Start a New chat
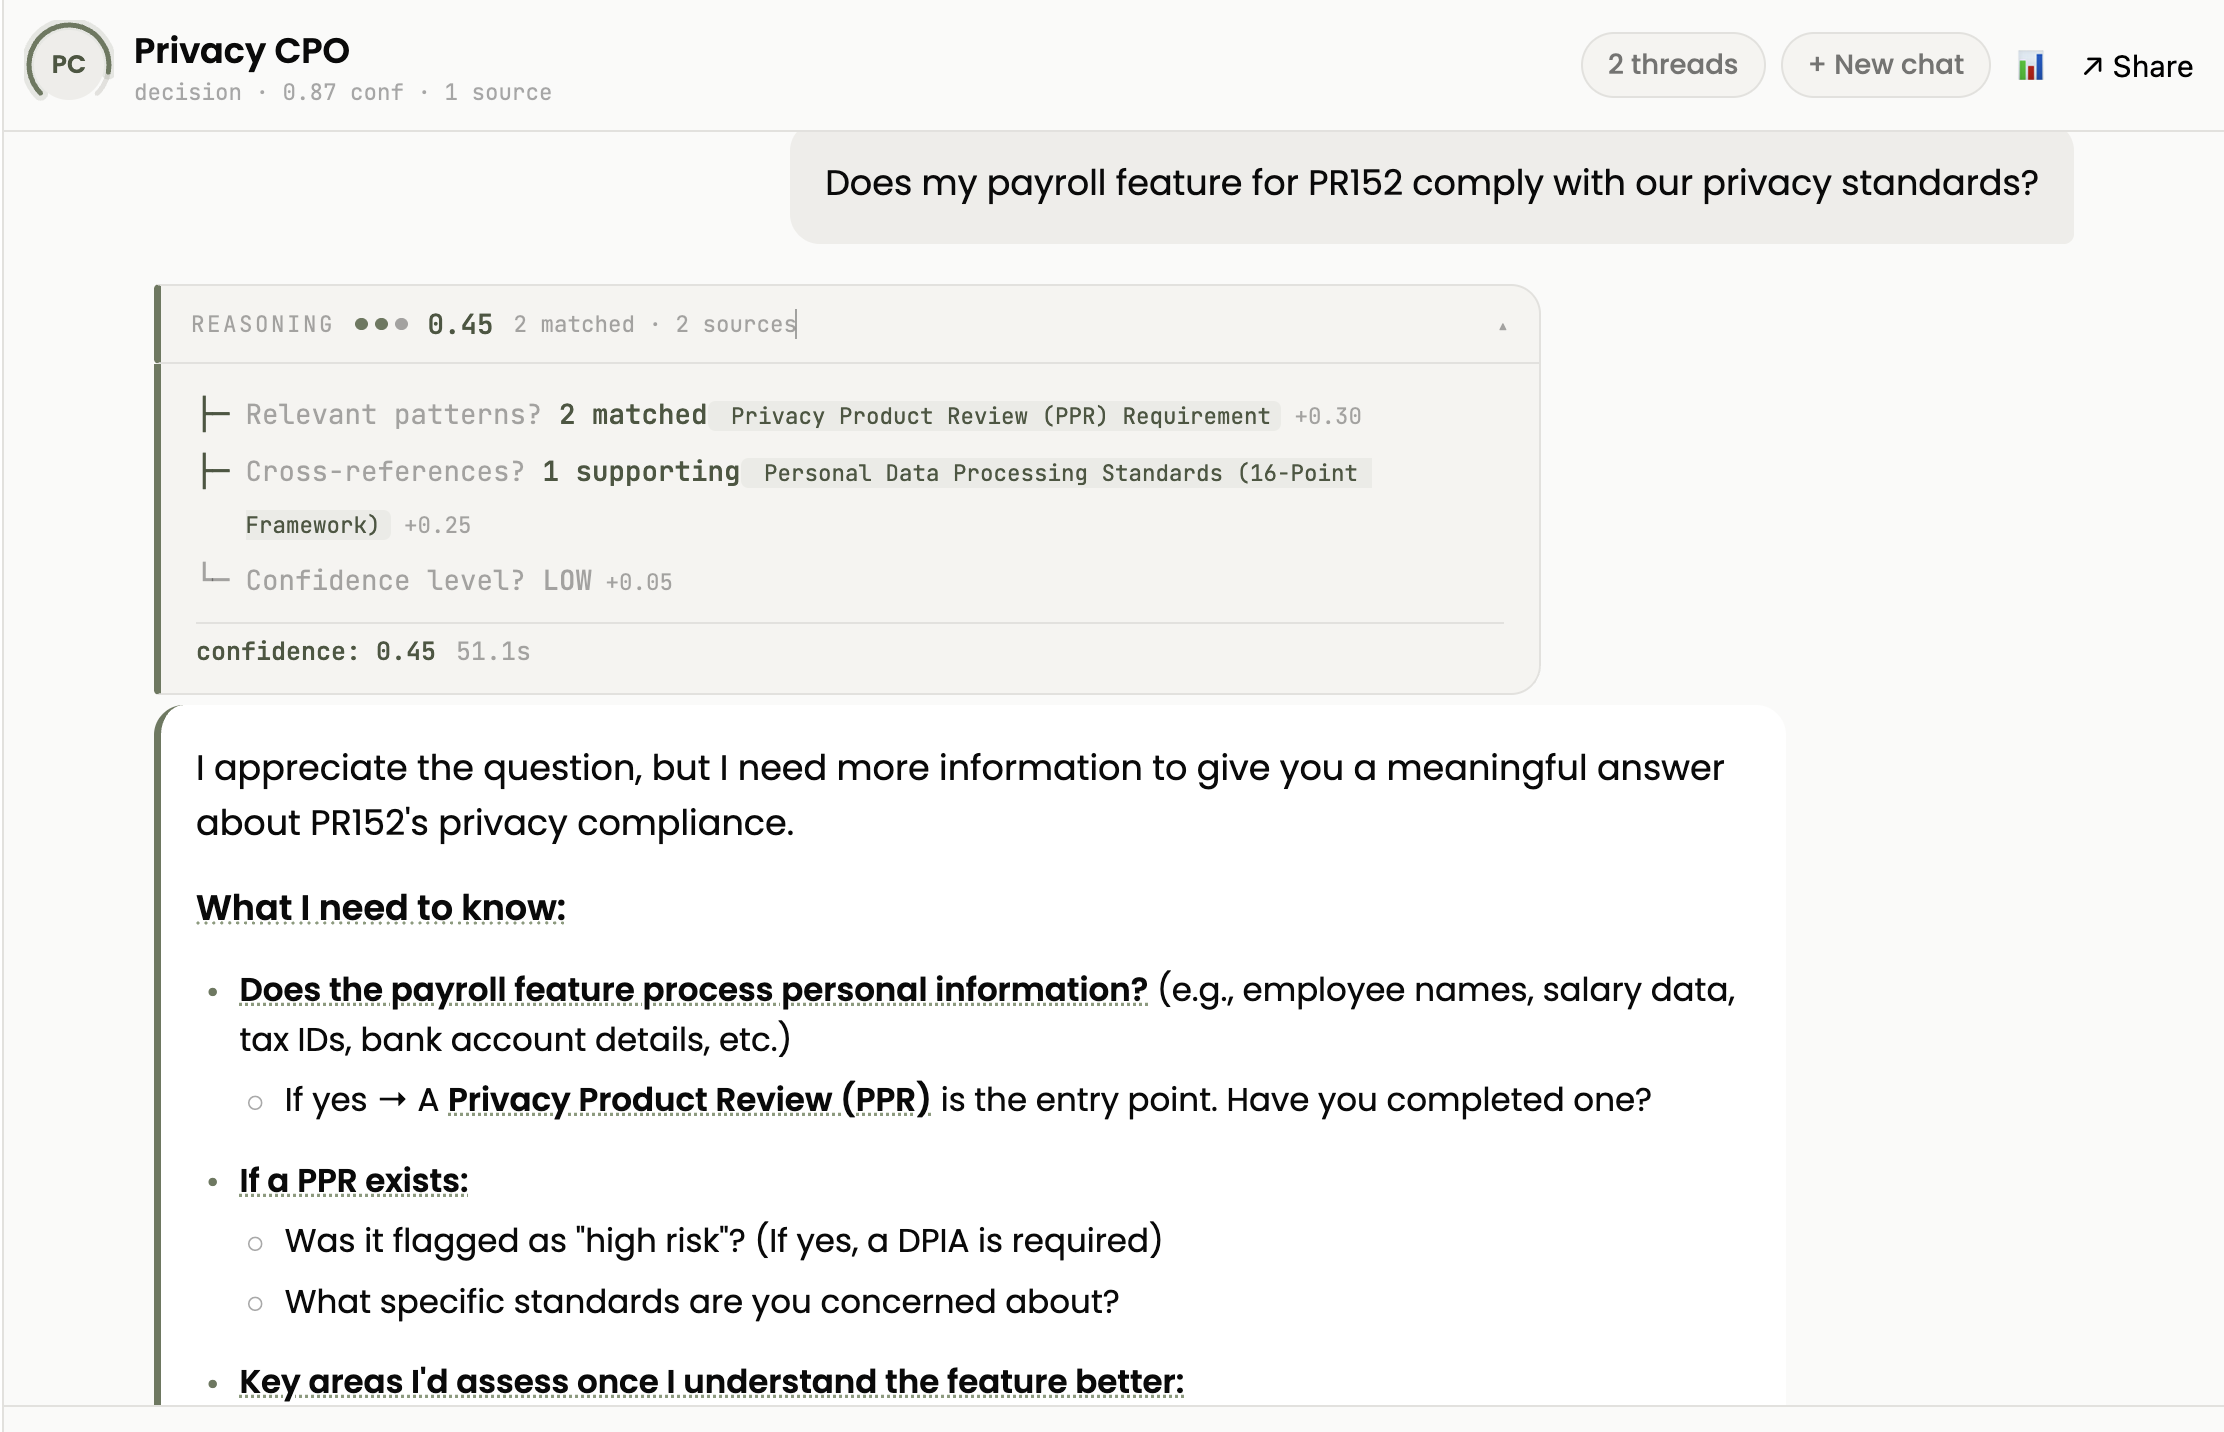2224x1432 pixels. pyautogui.click(x=1885, y=65)
